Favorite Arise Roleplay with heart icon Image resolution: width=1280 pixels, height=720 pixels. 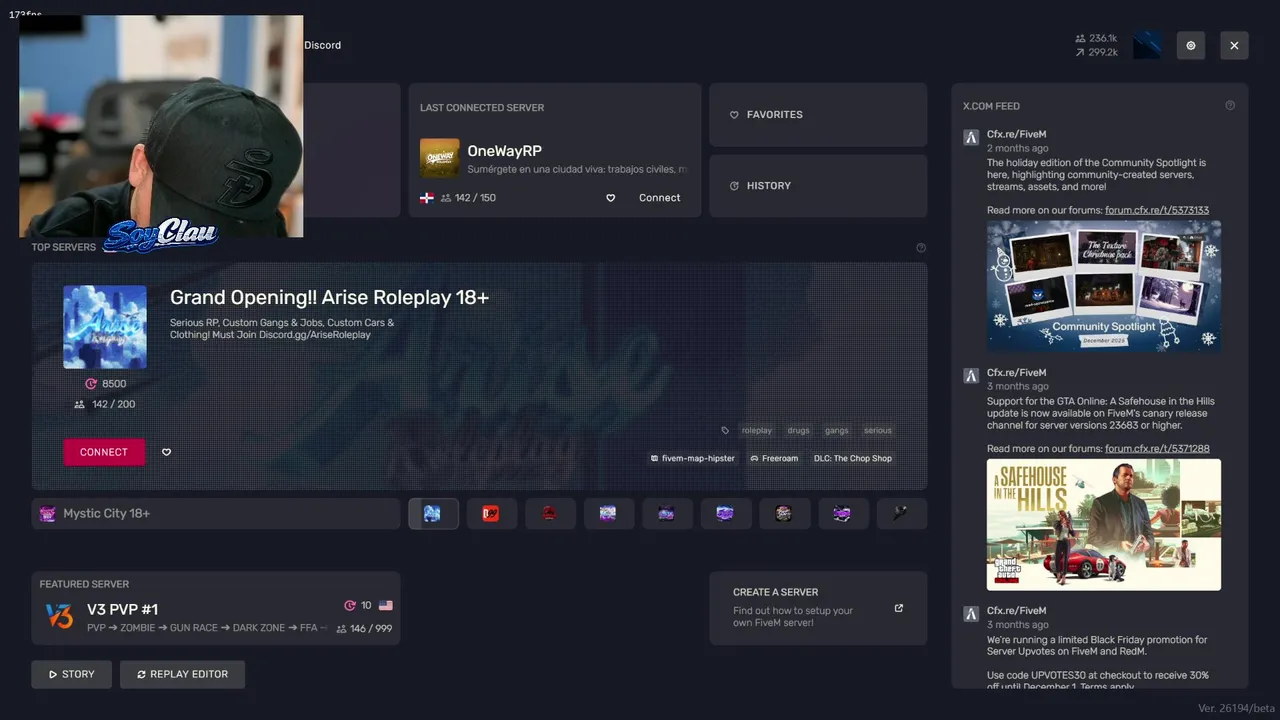click(x=166, y=452)
